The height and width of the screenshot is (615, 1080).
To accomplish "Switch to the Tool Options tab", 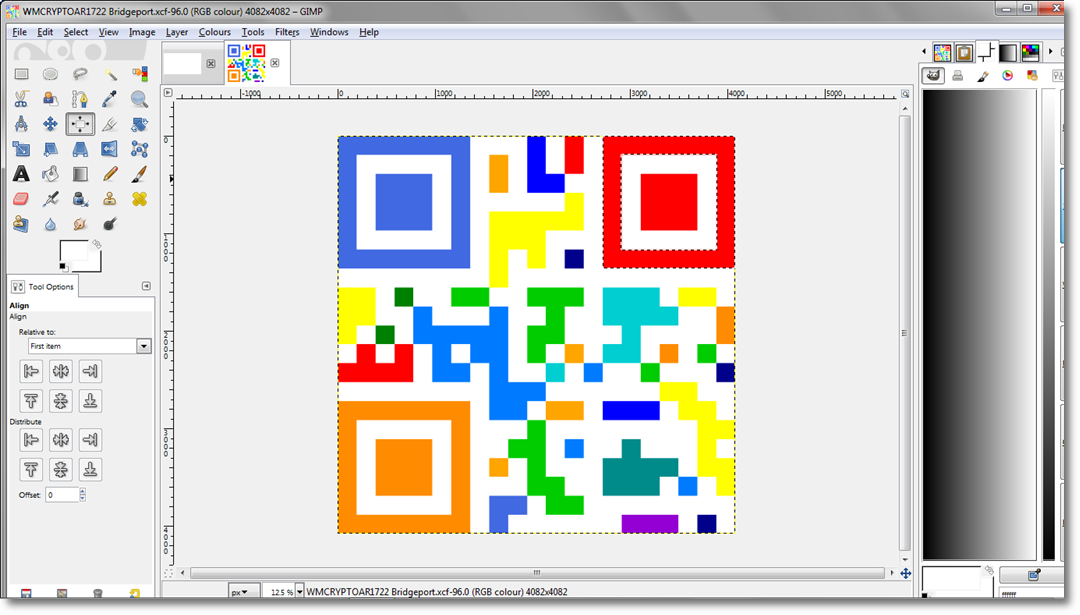I will click(x=43, y=286).
